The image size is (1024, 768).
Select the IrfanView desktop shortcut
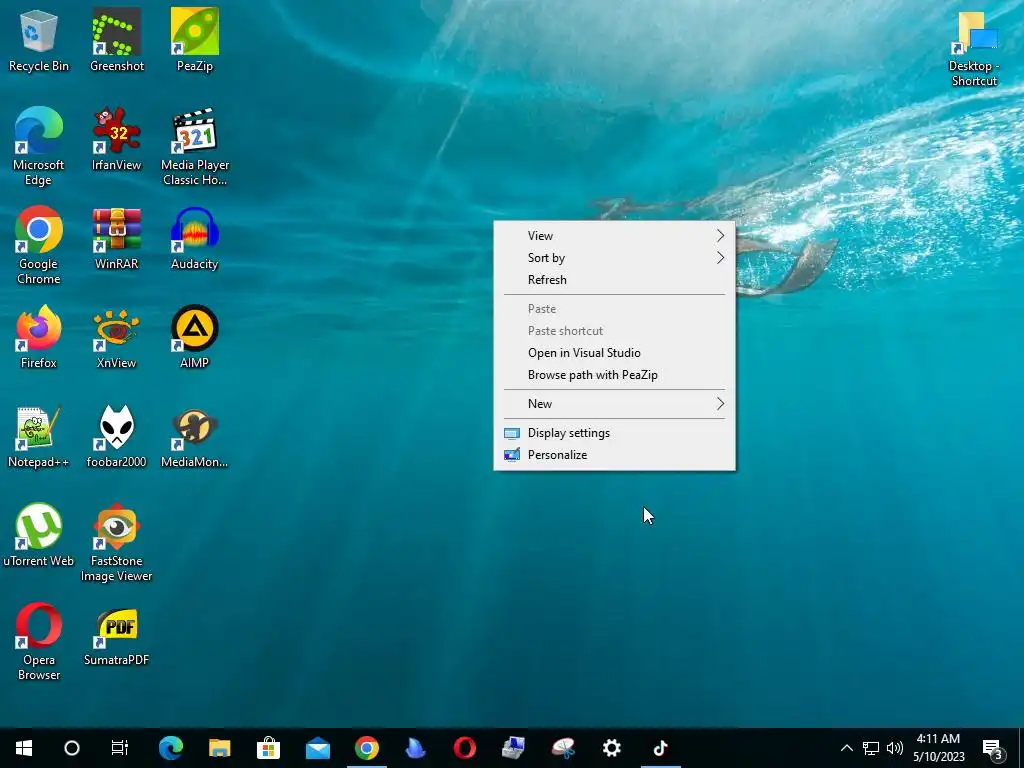116,140
